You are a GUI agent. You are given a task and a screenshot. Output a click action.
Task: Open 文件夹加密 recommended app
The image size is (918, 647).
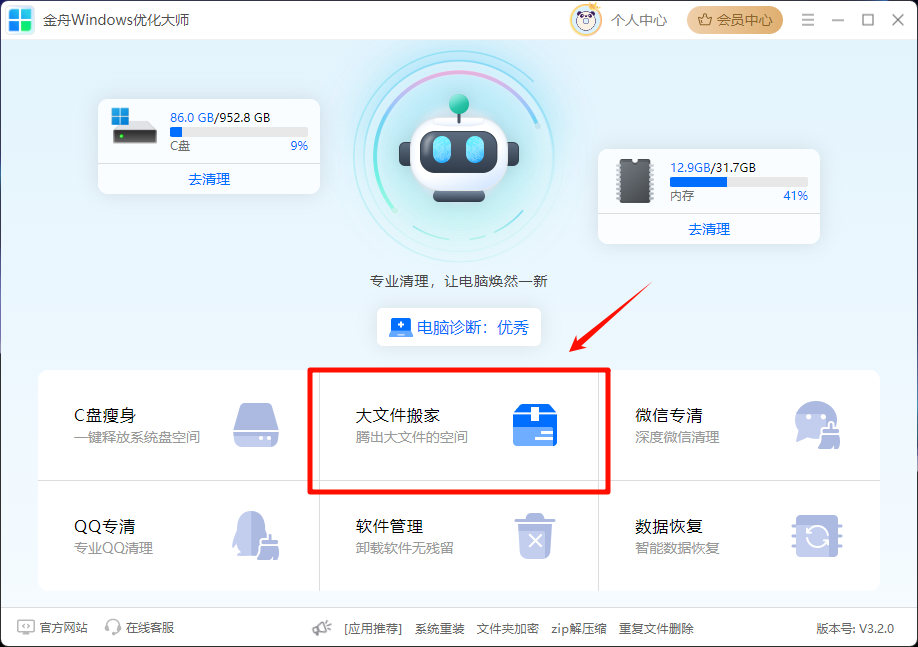pos(508,629)
